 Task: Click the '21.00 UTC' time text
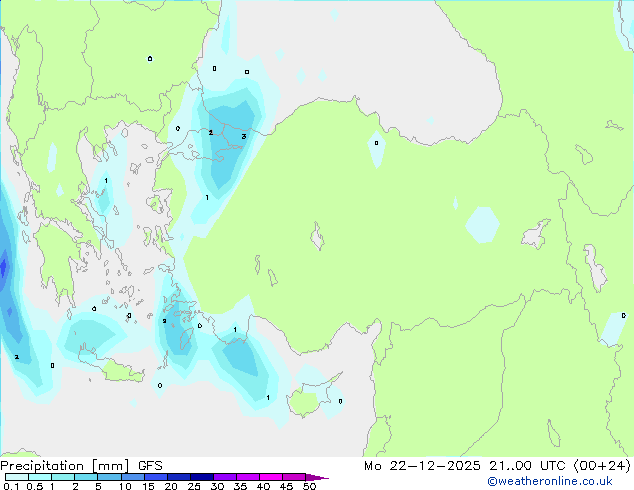[x=527, y=466]
